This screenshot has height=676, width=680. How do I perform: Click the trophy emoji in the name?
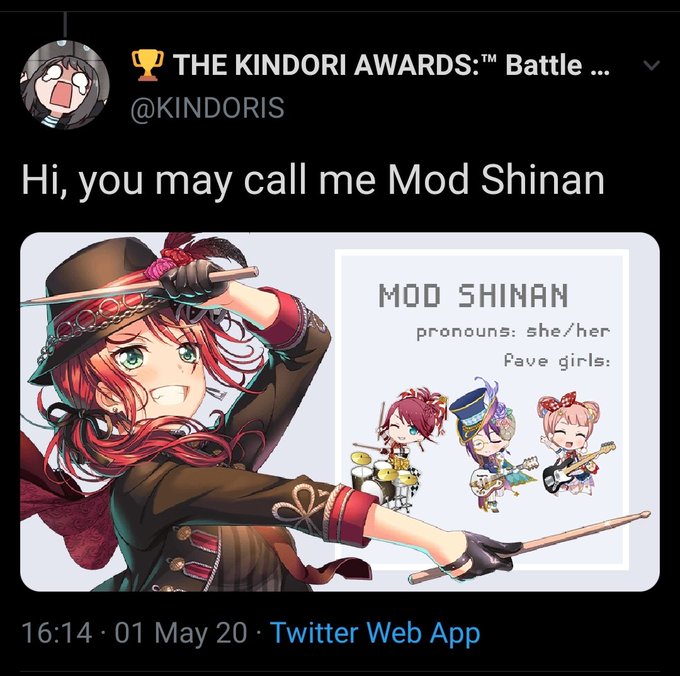(x=147, y=65)
